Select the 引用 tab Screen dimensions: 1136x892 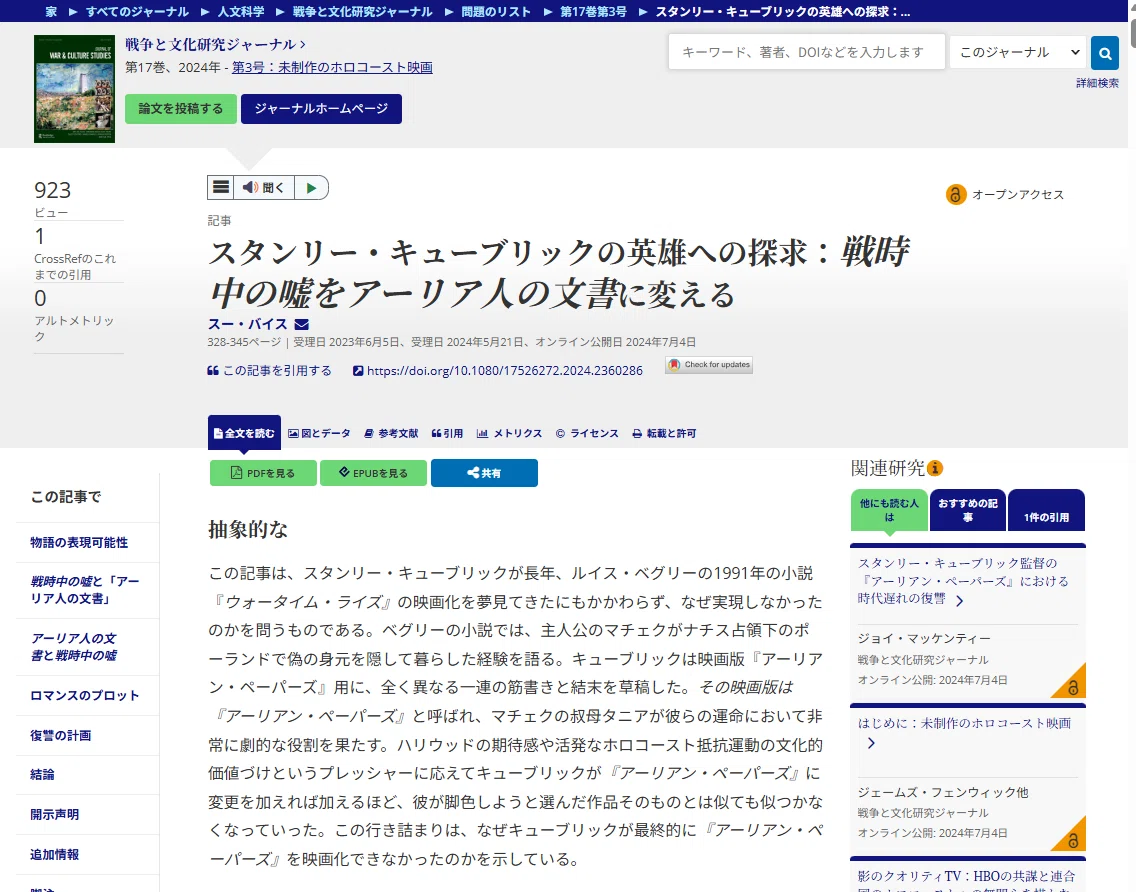tap(447, 433)
